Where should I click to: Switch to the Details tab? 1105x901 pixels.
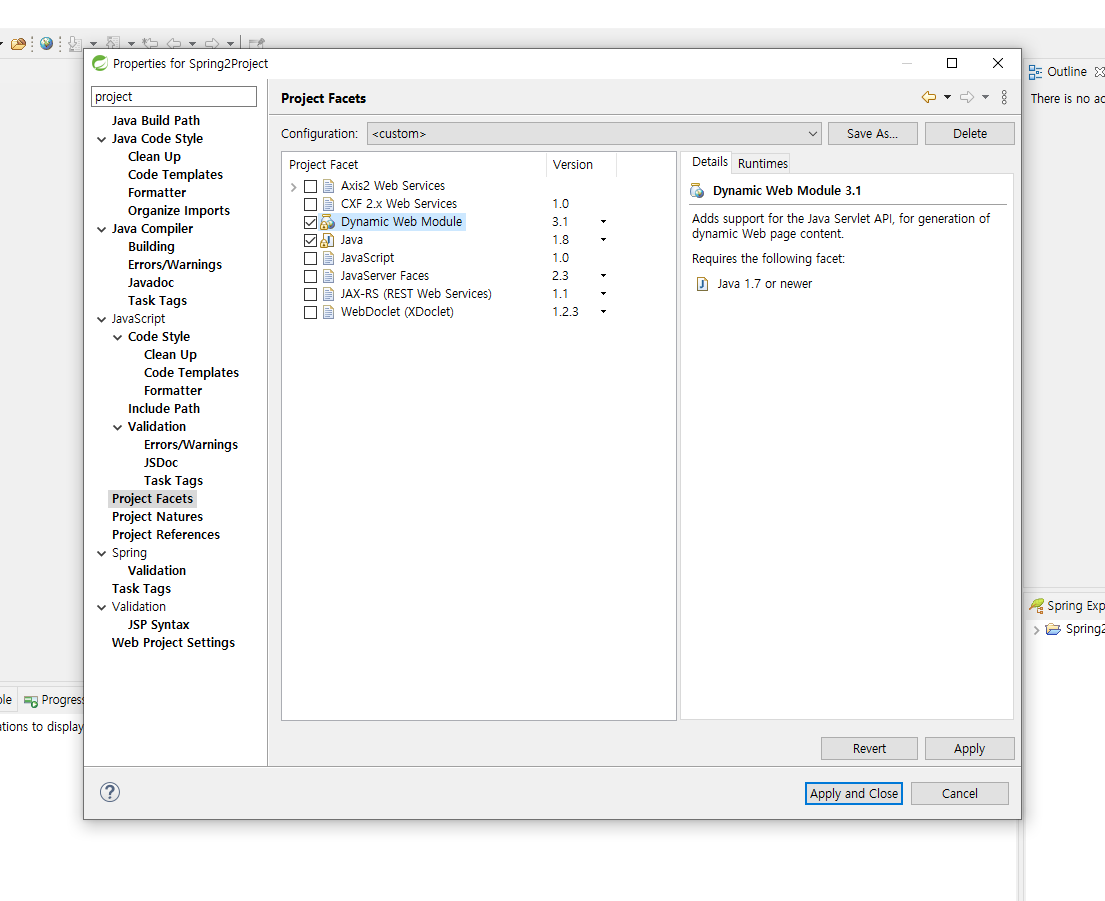pos(709,162)
